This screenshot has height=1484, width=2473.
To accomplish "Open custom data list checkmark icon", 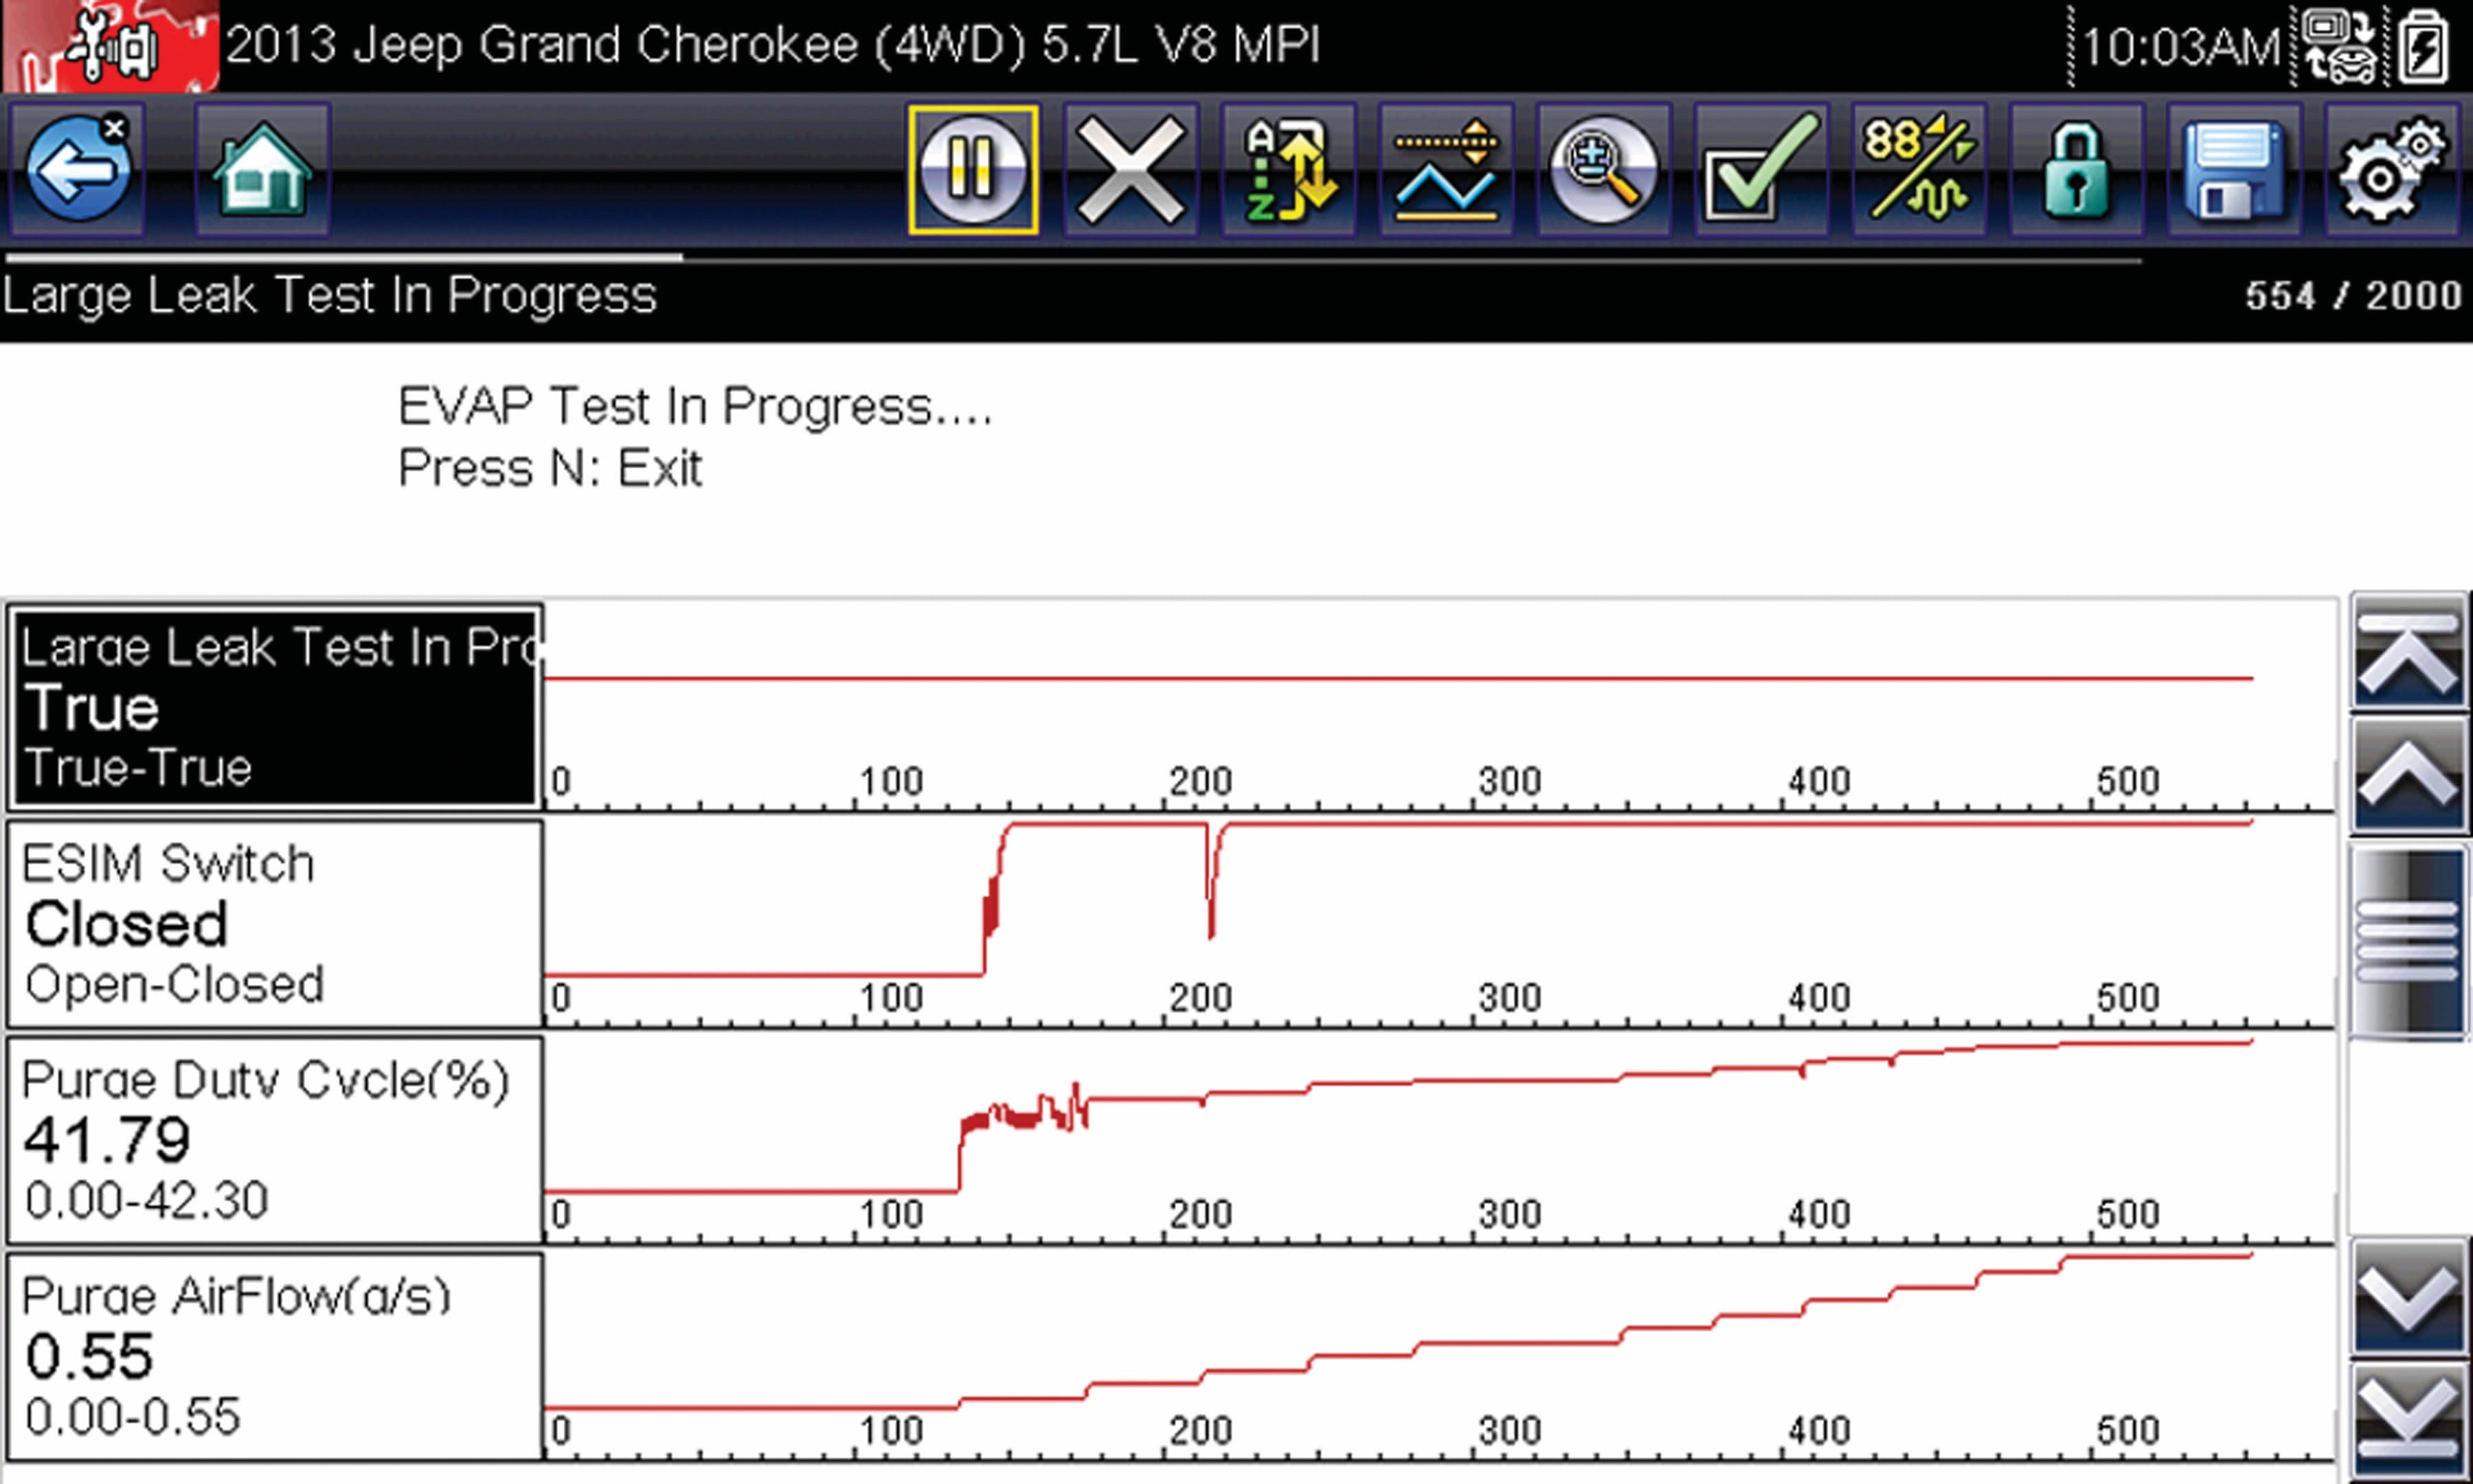I will point(1761,169).
